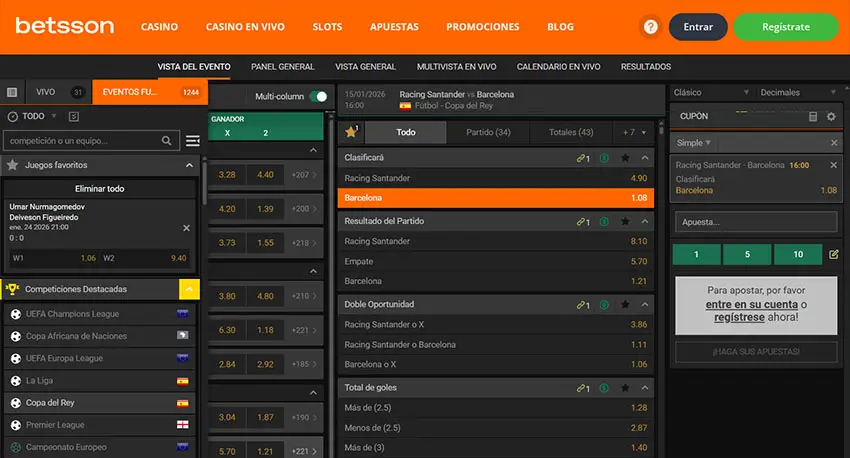Click the link icon in Clasificará header
Viewport: 850px width, 458px height.
tap(583, 158)
